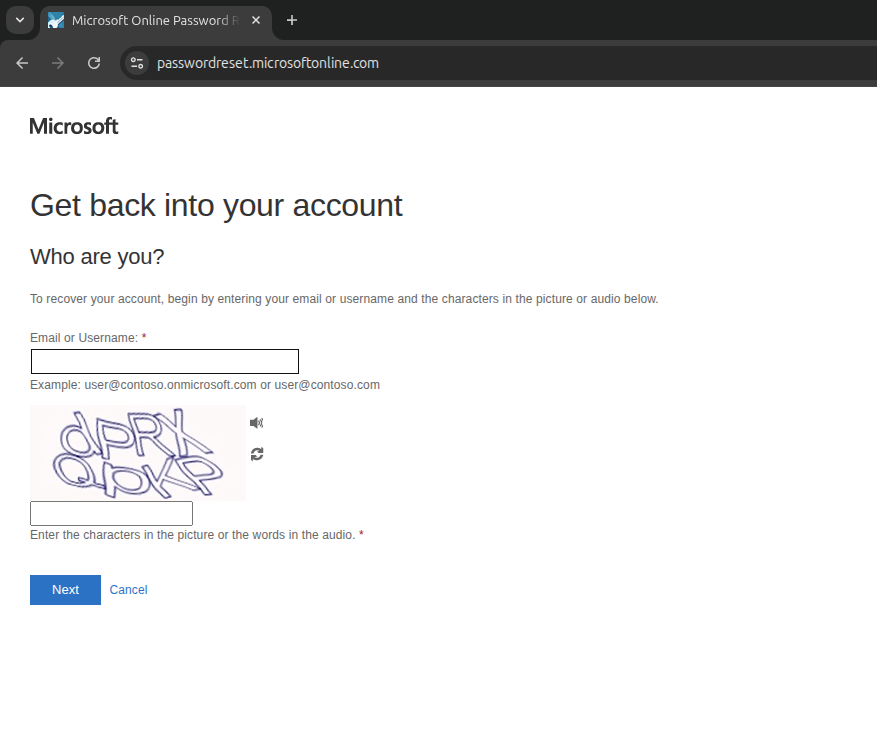Expand the tab search dropdown
This screenshot has width=877, height=754.
click(19, 20)
